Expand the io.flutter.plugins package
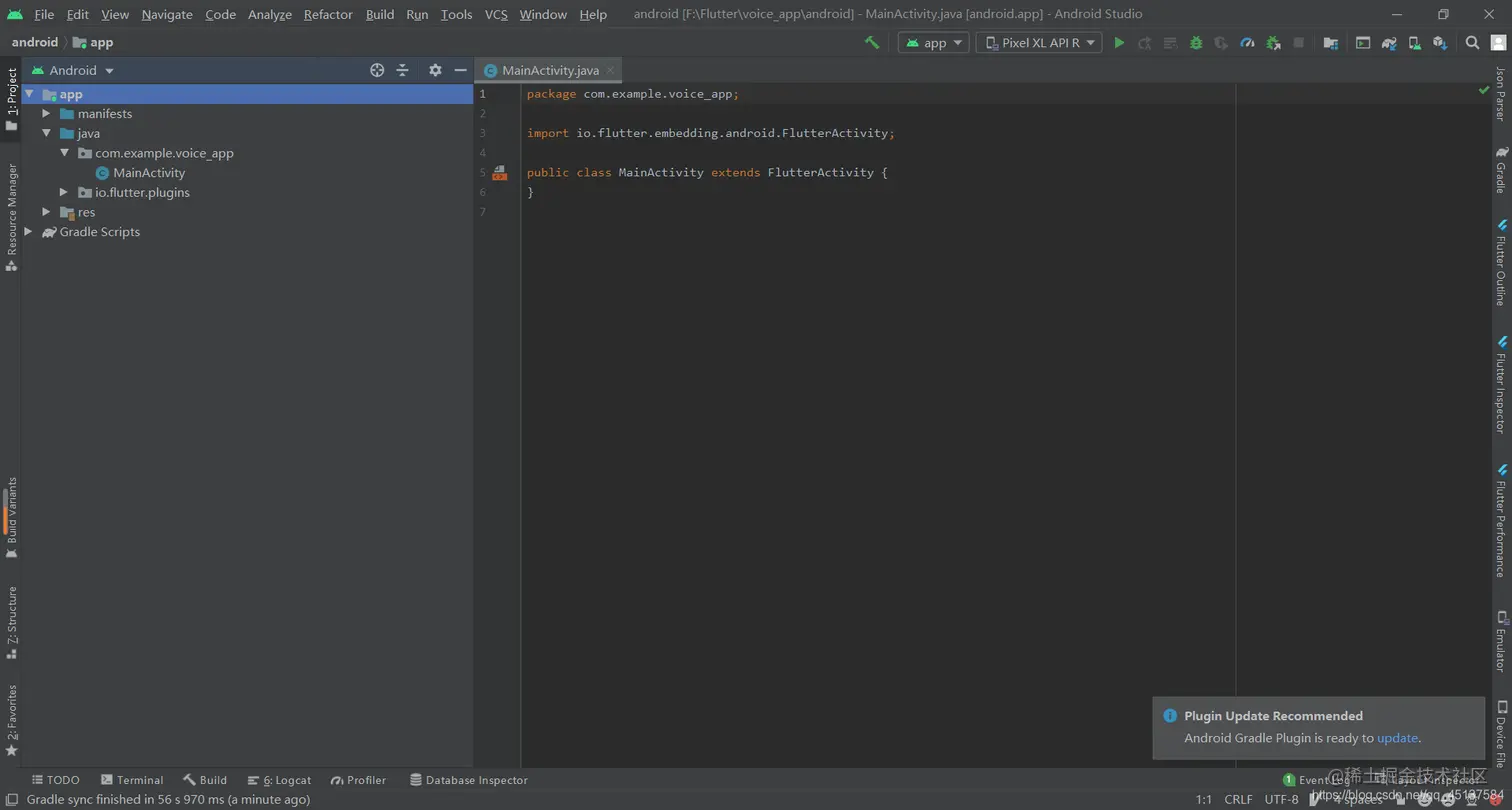This screenshot has width=1512, height=810. (64, 192)
